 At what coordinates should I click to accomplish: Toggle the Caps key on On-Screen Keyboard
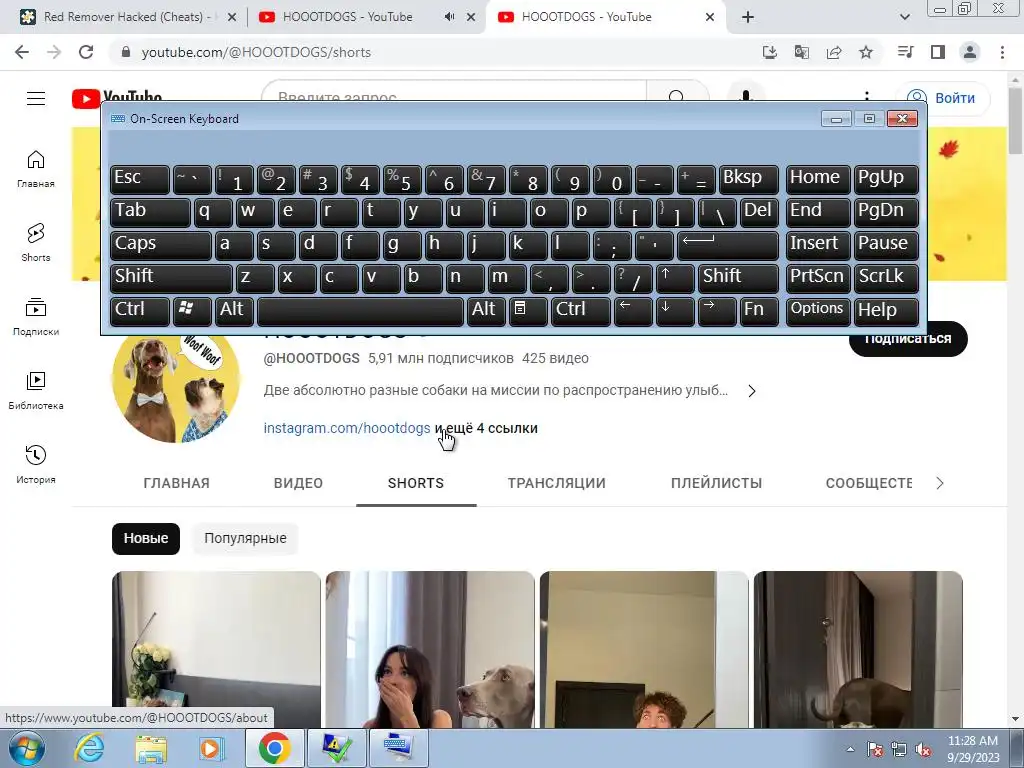(161, 244)
